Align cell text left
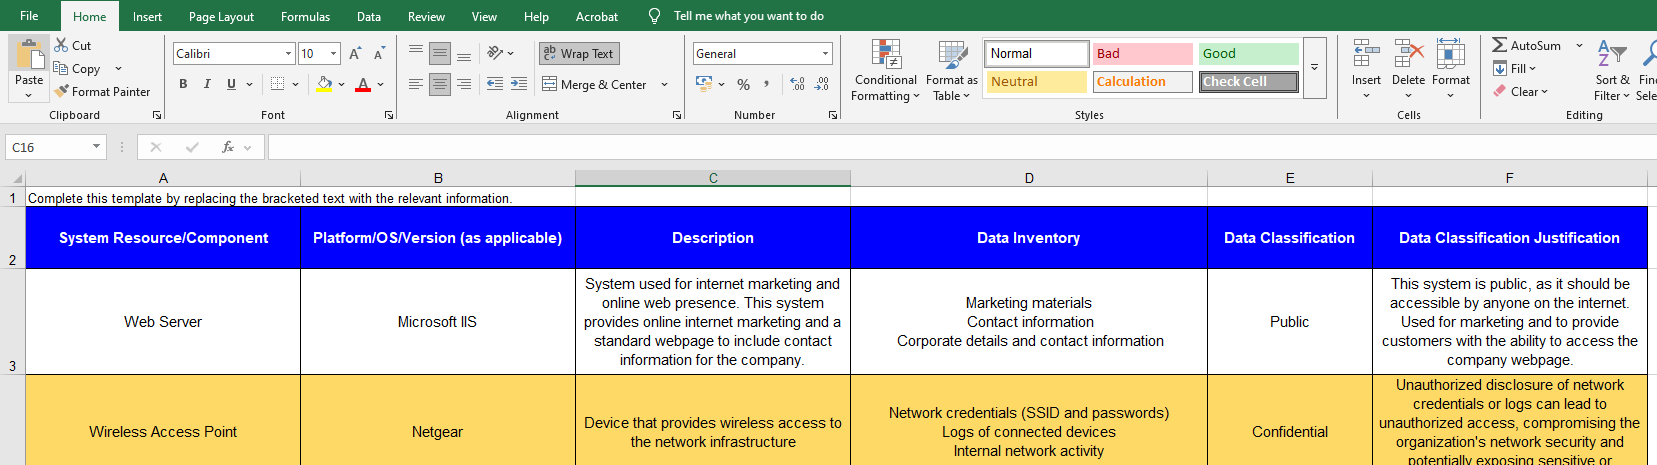Screen dimensions: 1657x465 (416, 84)
